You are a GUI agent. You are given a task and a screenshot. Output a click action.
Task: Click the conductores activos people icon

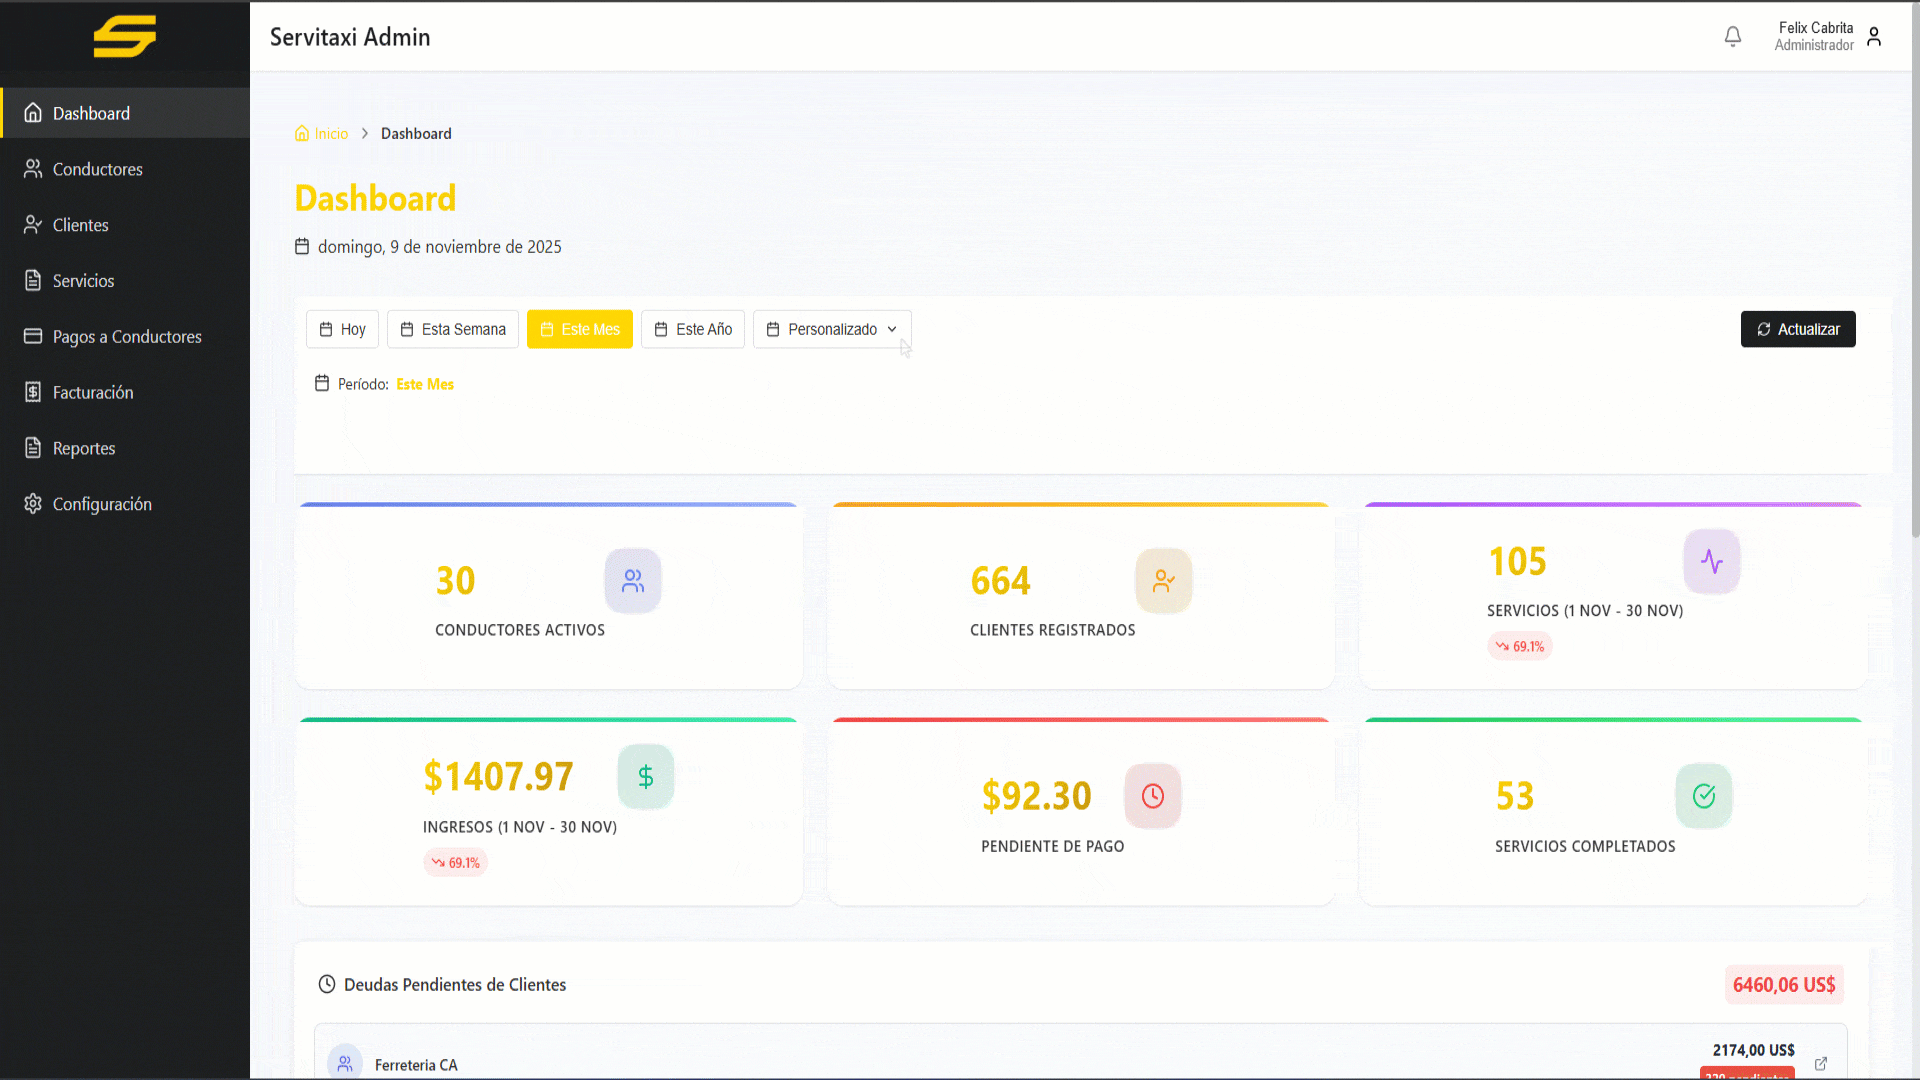pos(633,581)
